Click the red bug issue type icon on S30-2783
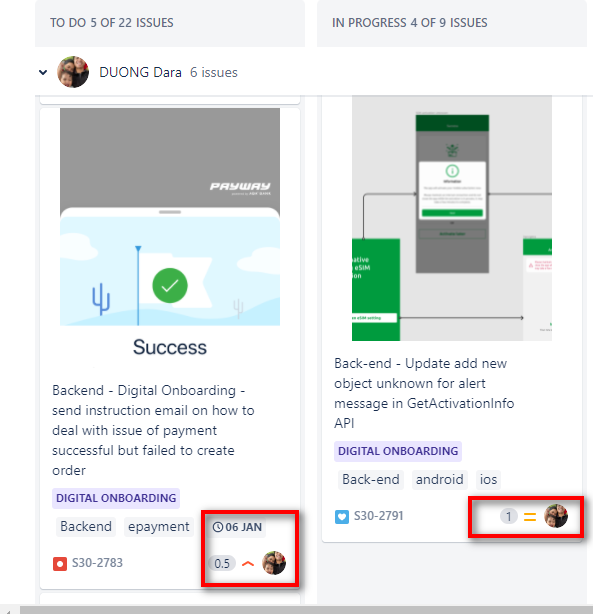The width and height of the screenshot is (593, 614). coord(60,564)
